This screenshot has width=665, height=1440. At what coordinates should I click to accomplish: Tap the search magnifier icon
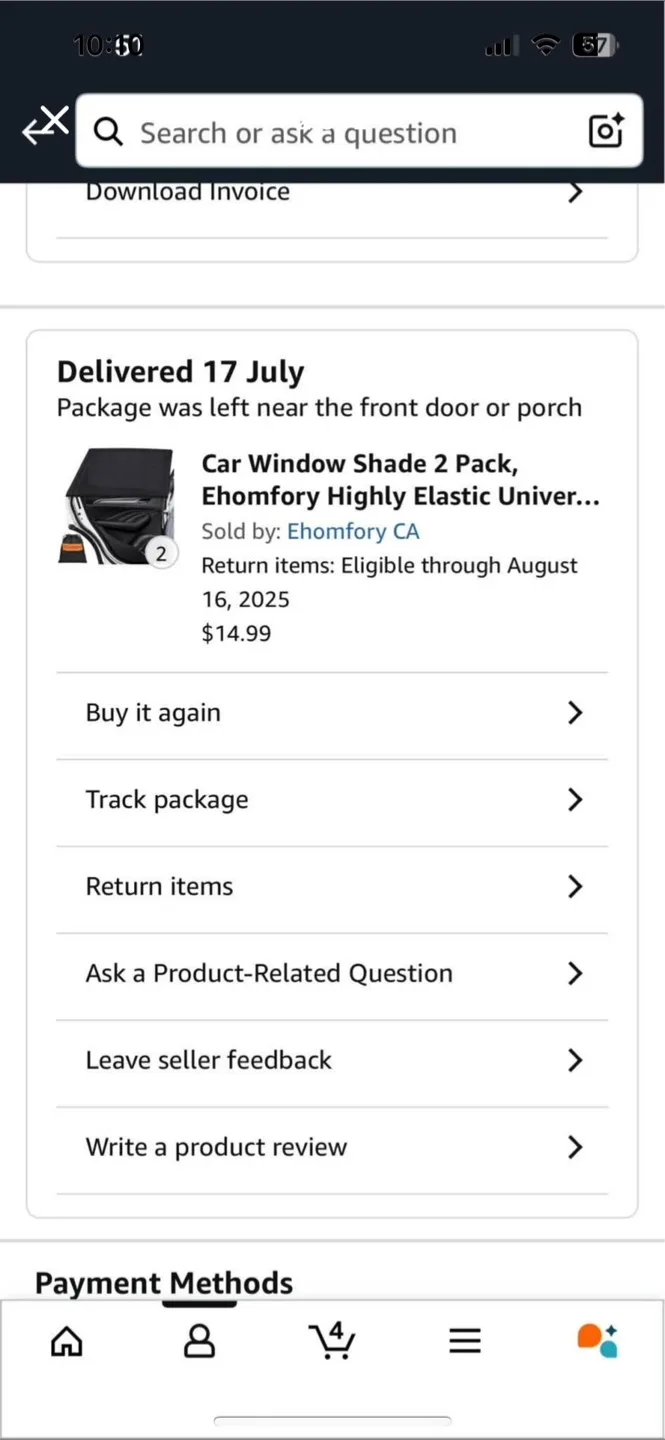(108, 132)
